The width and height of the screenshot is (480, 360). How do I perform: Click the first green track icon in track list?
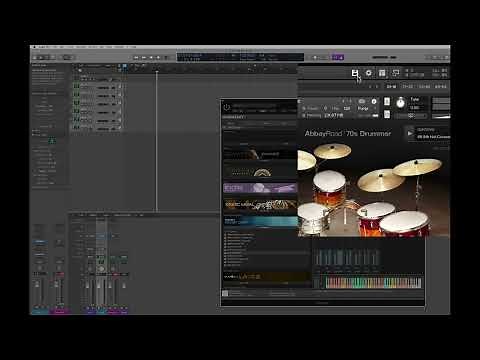[76, 86]
